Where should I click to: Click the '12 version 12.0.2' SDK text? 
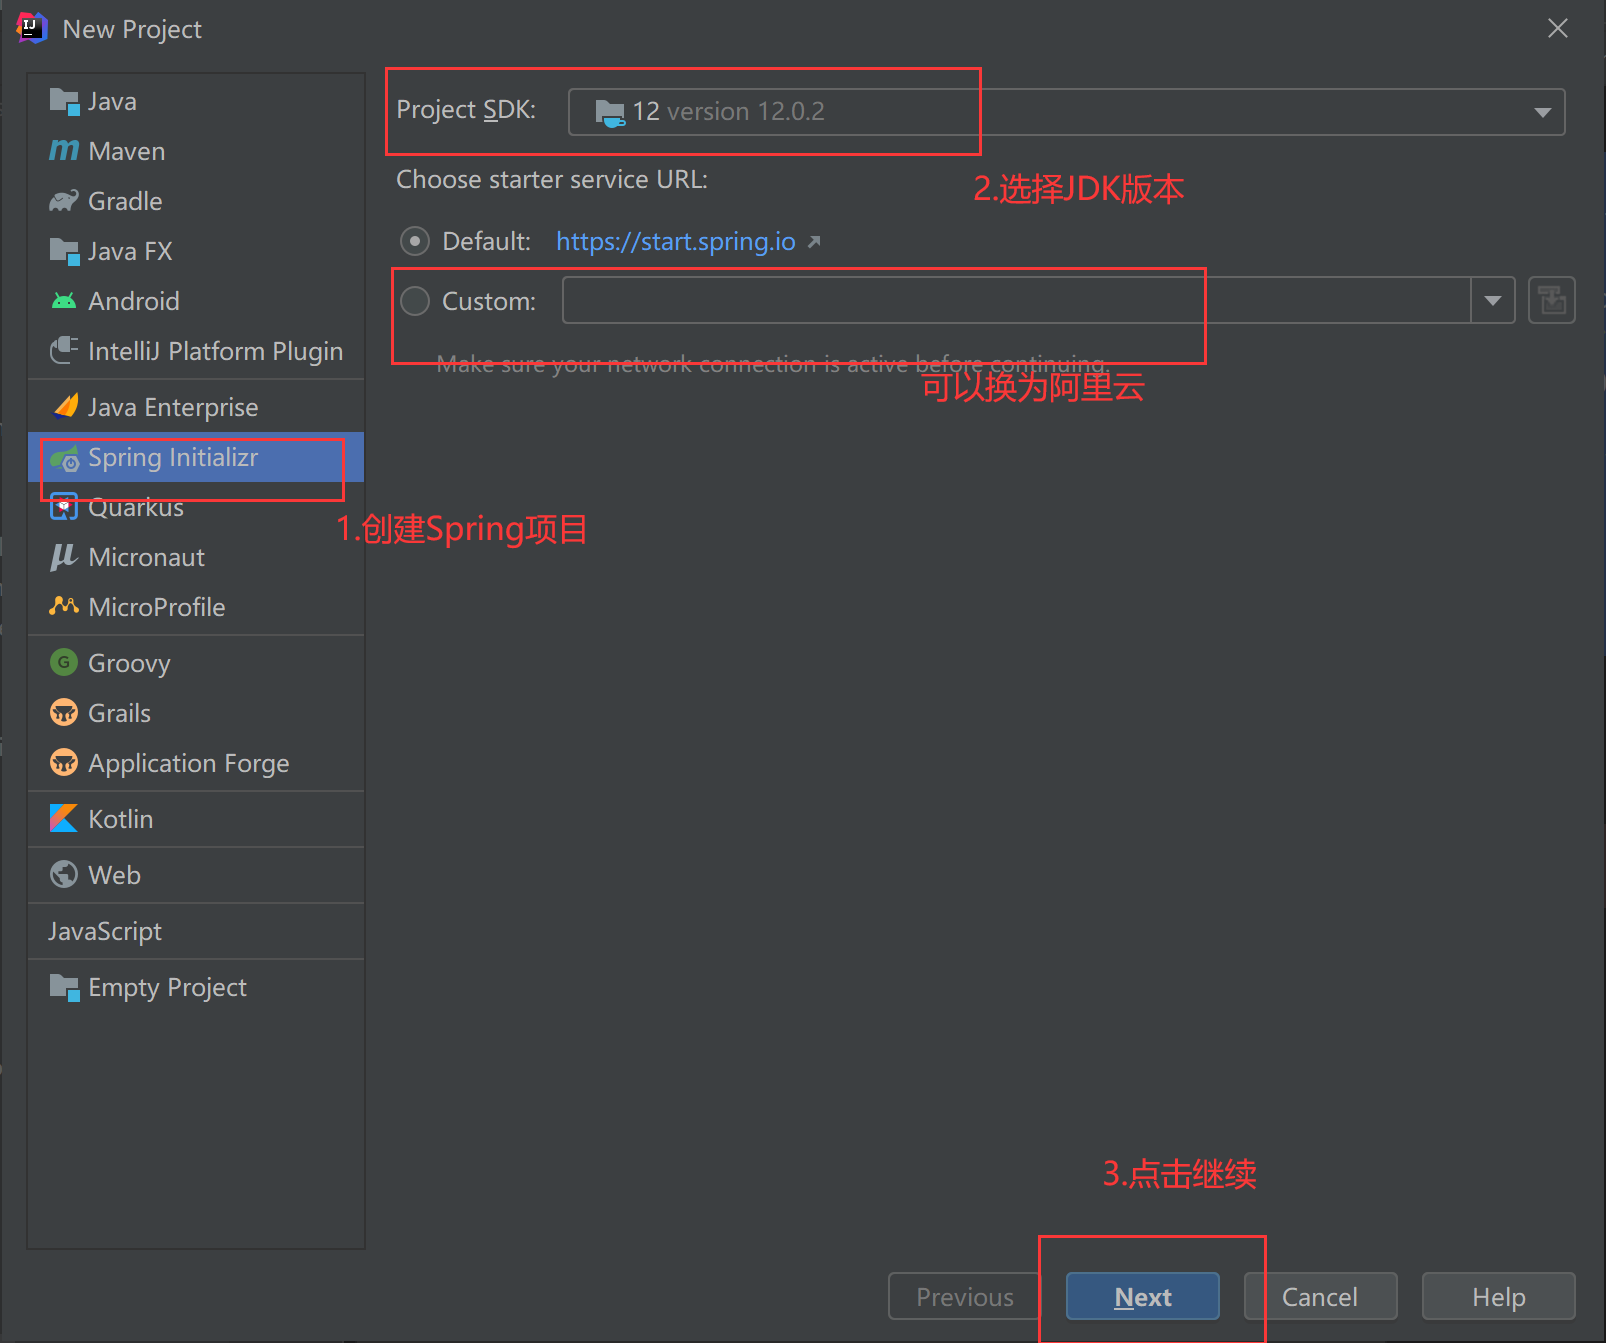729,111
